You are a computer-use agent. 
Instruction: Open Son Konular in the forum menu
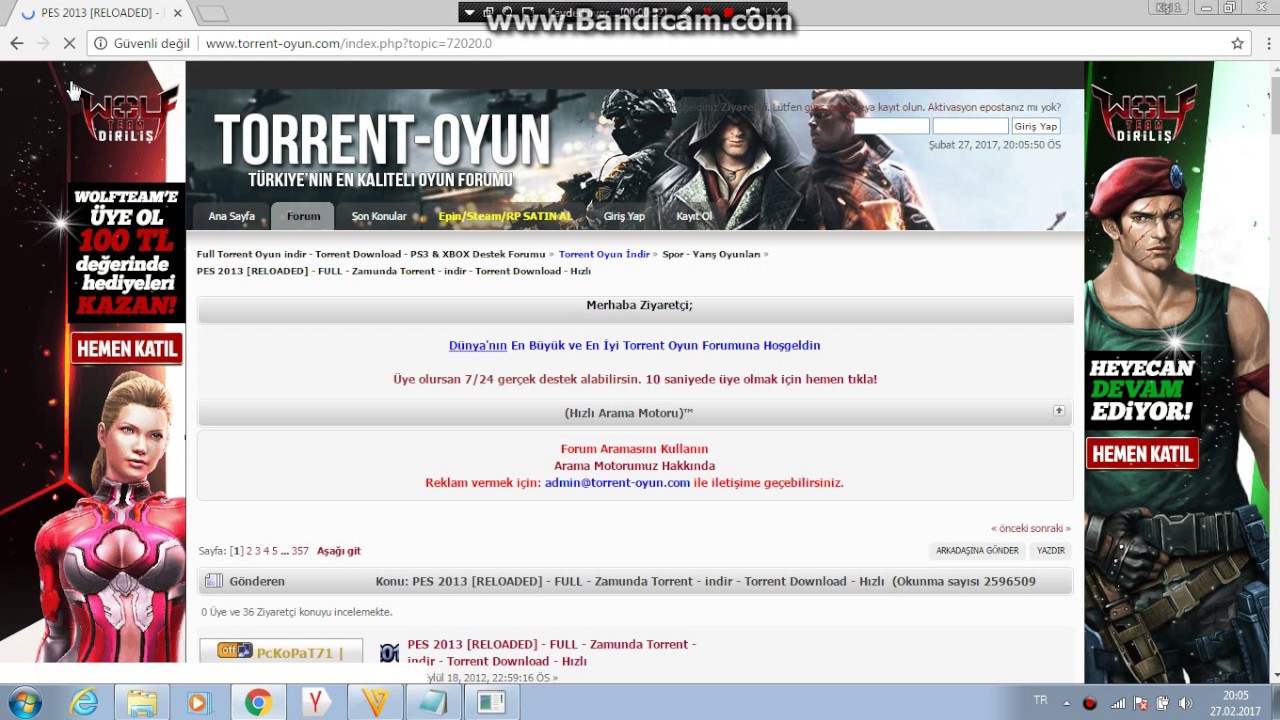click(x=379, y=216)
